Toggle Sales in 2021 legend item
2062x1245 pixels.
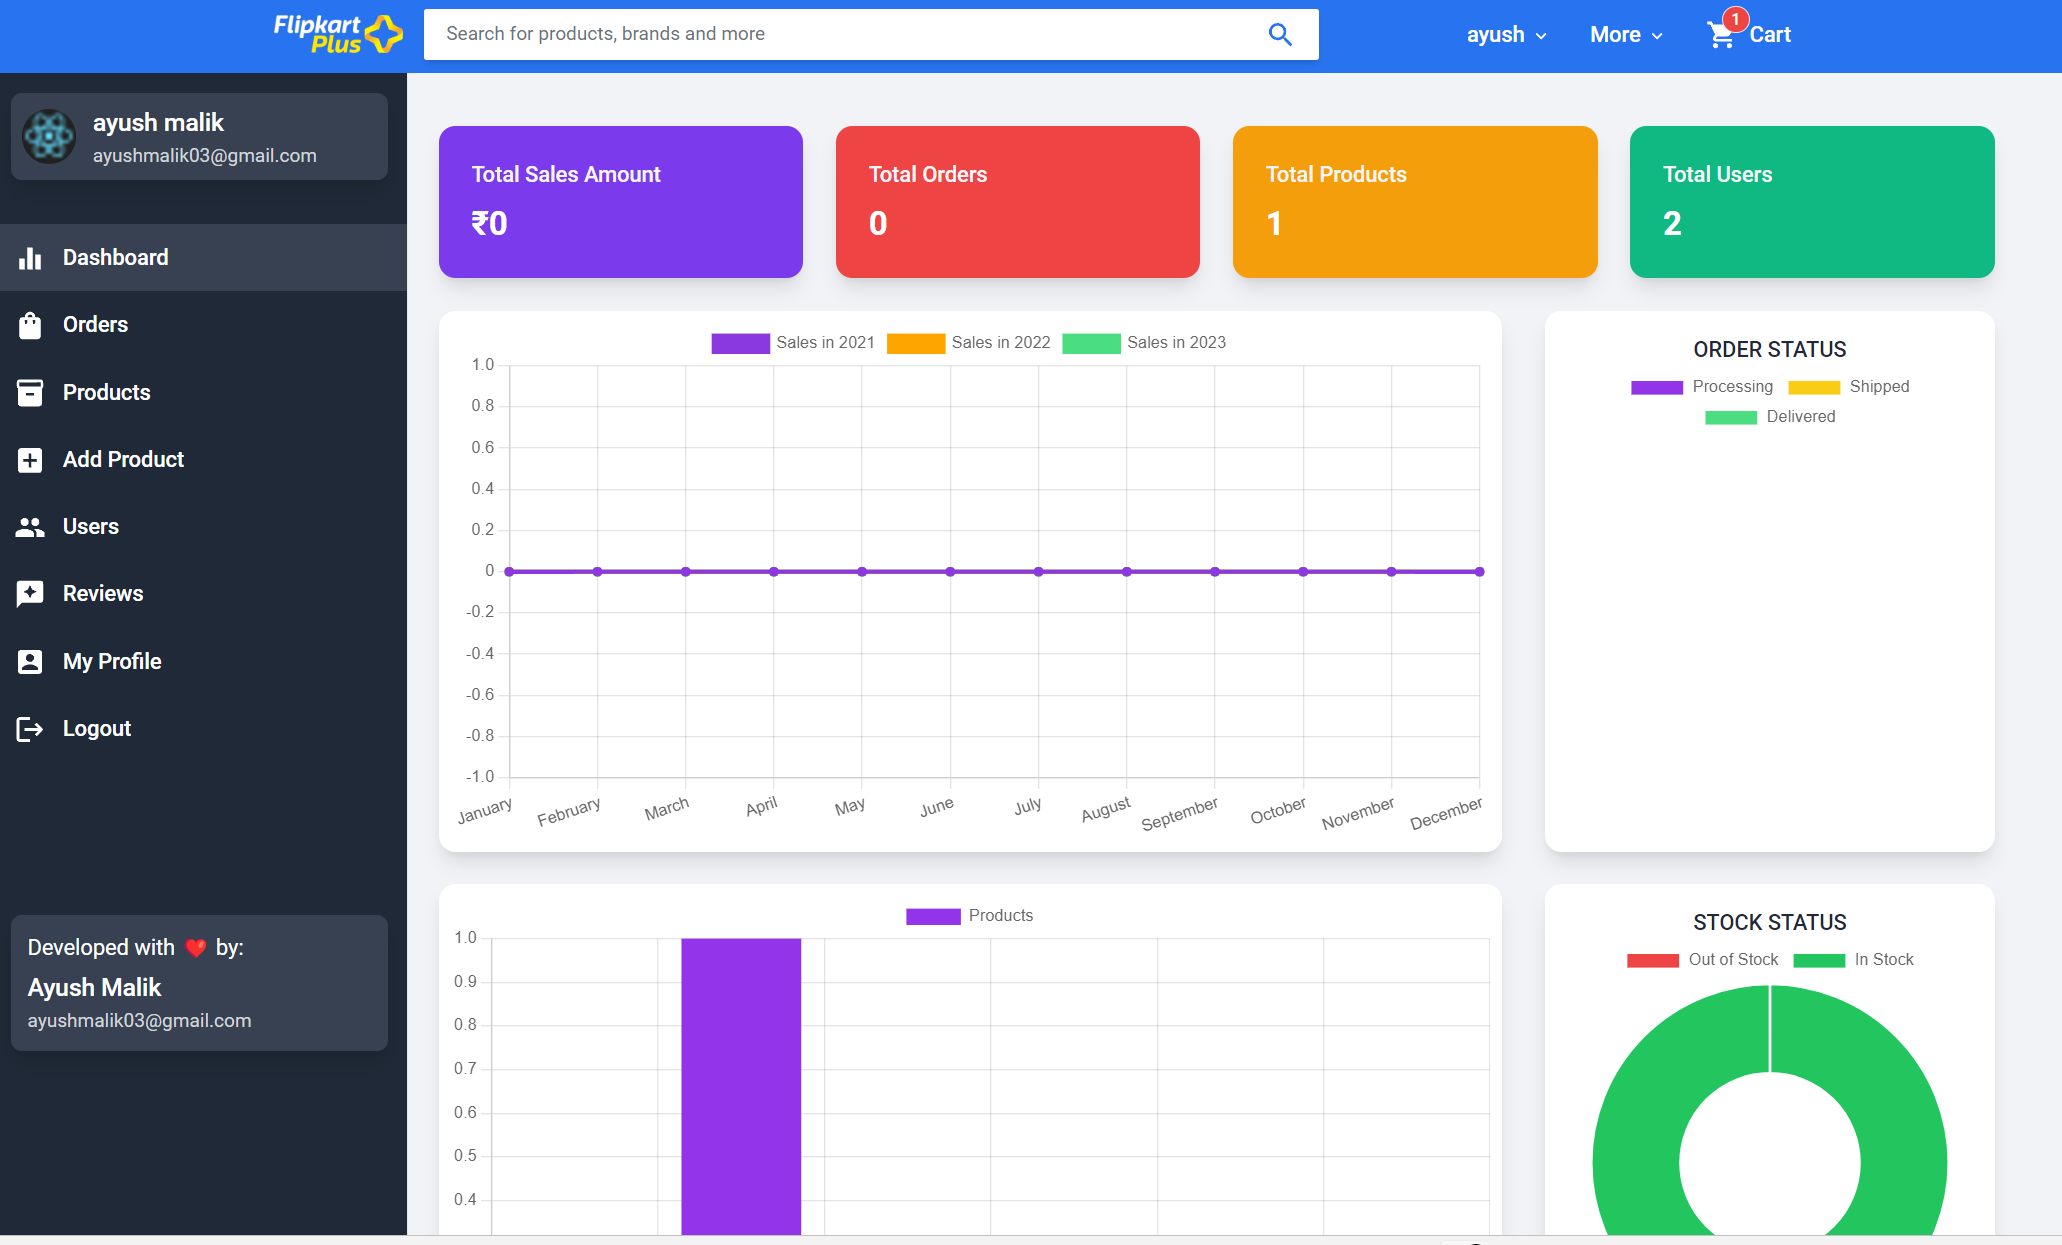793,343
